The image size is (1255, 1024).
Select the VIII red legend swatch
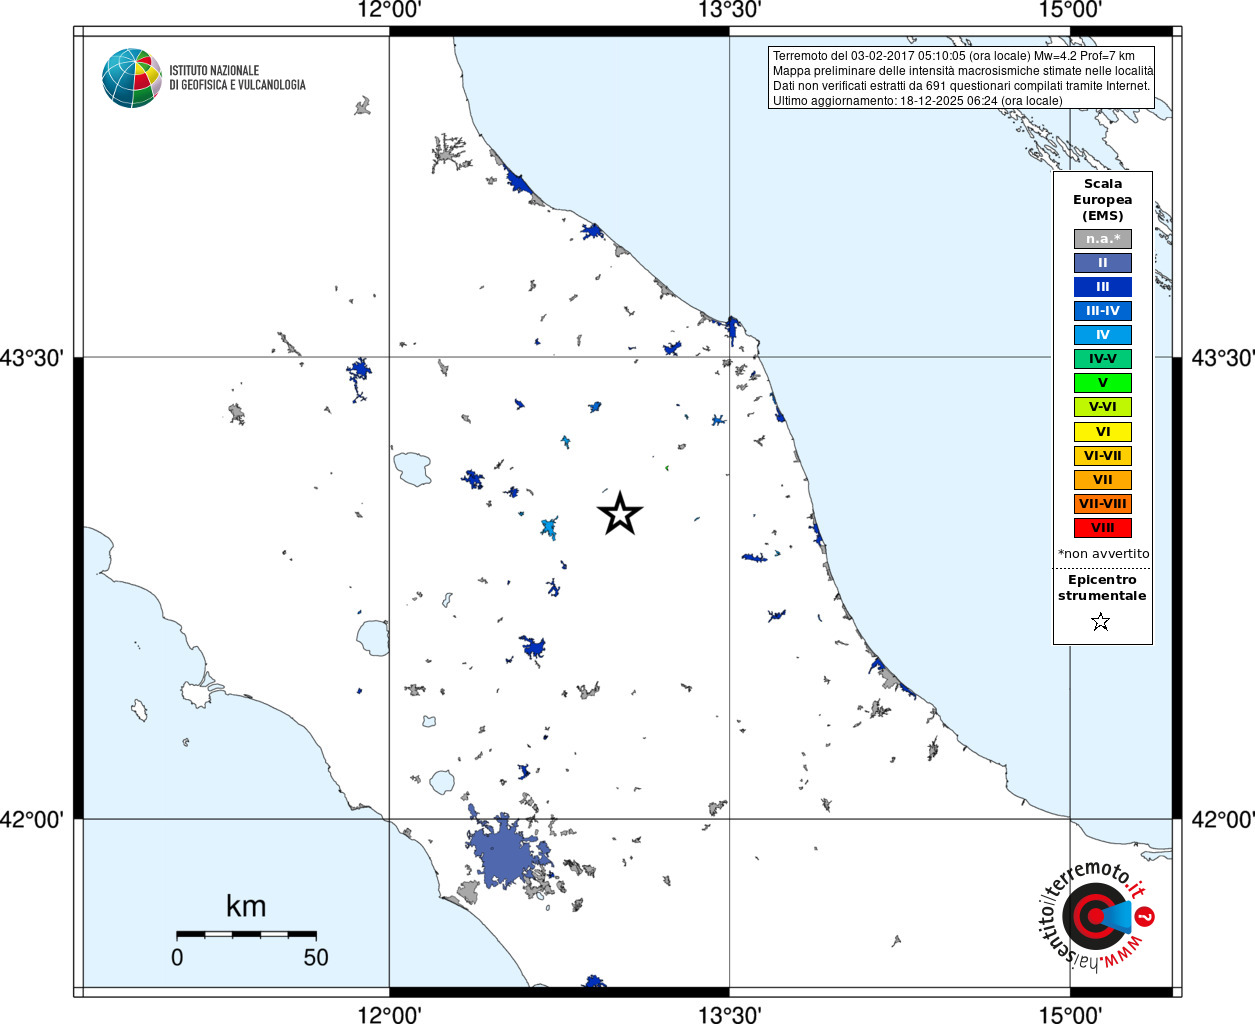tap(1103, 528)
